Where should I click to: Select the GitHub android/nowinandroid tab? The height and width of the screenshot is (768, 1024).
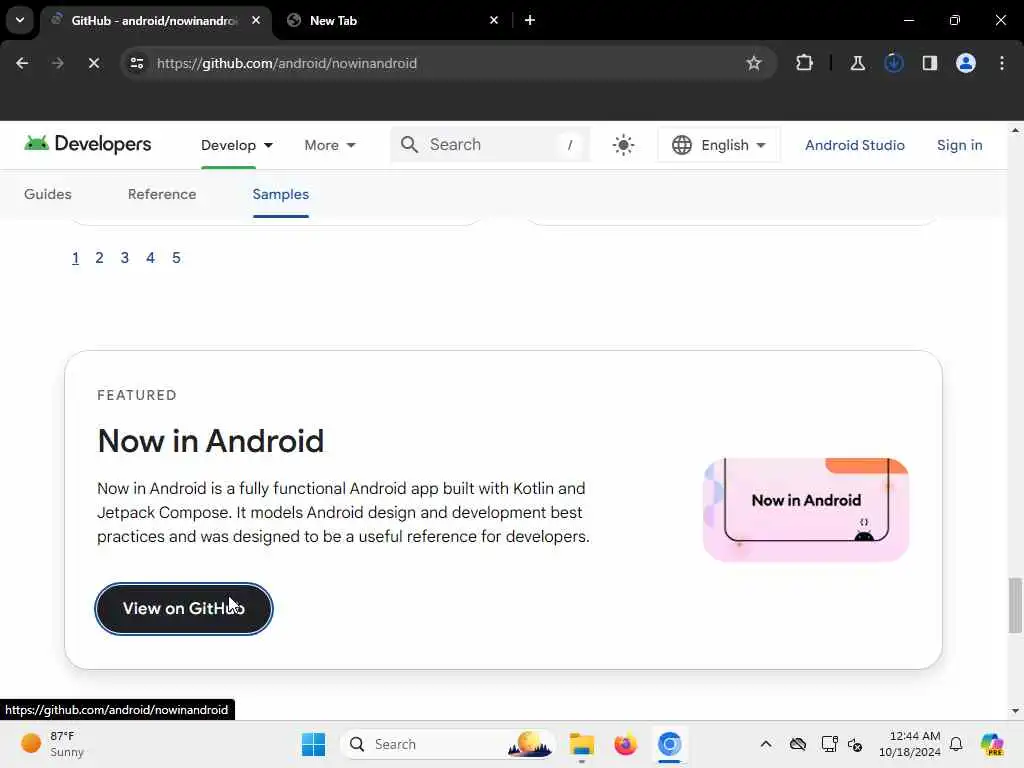click(x=155, y=20)
